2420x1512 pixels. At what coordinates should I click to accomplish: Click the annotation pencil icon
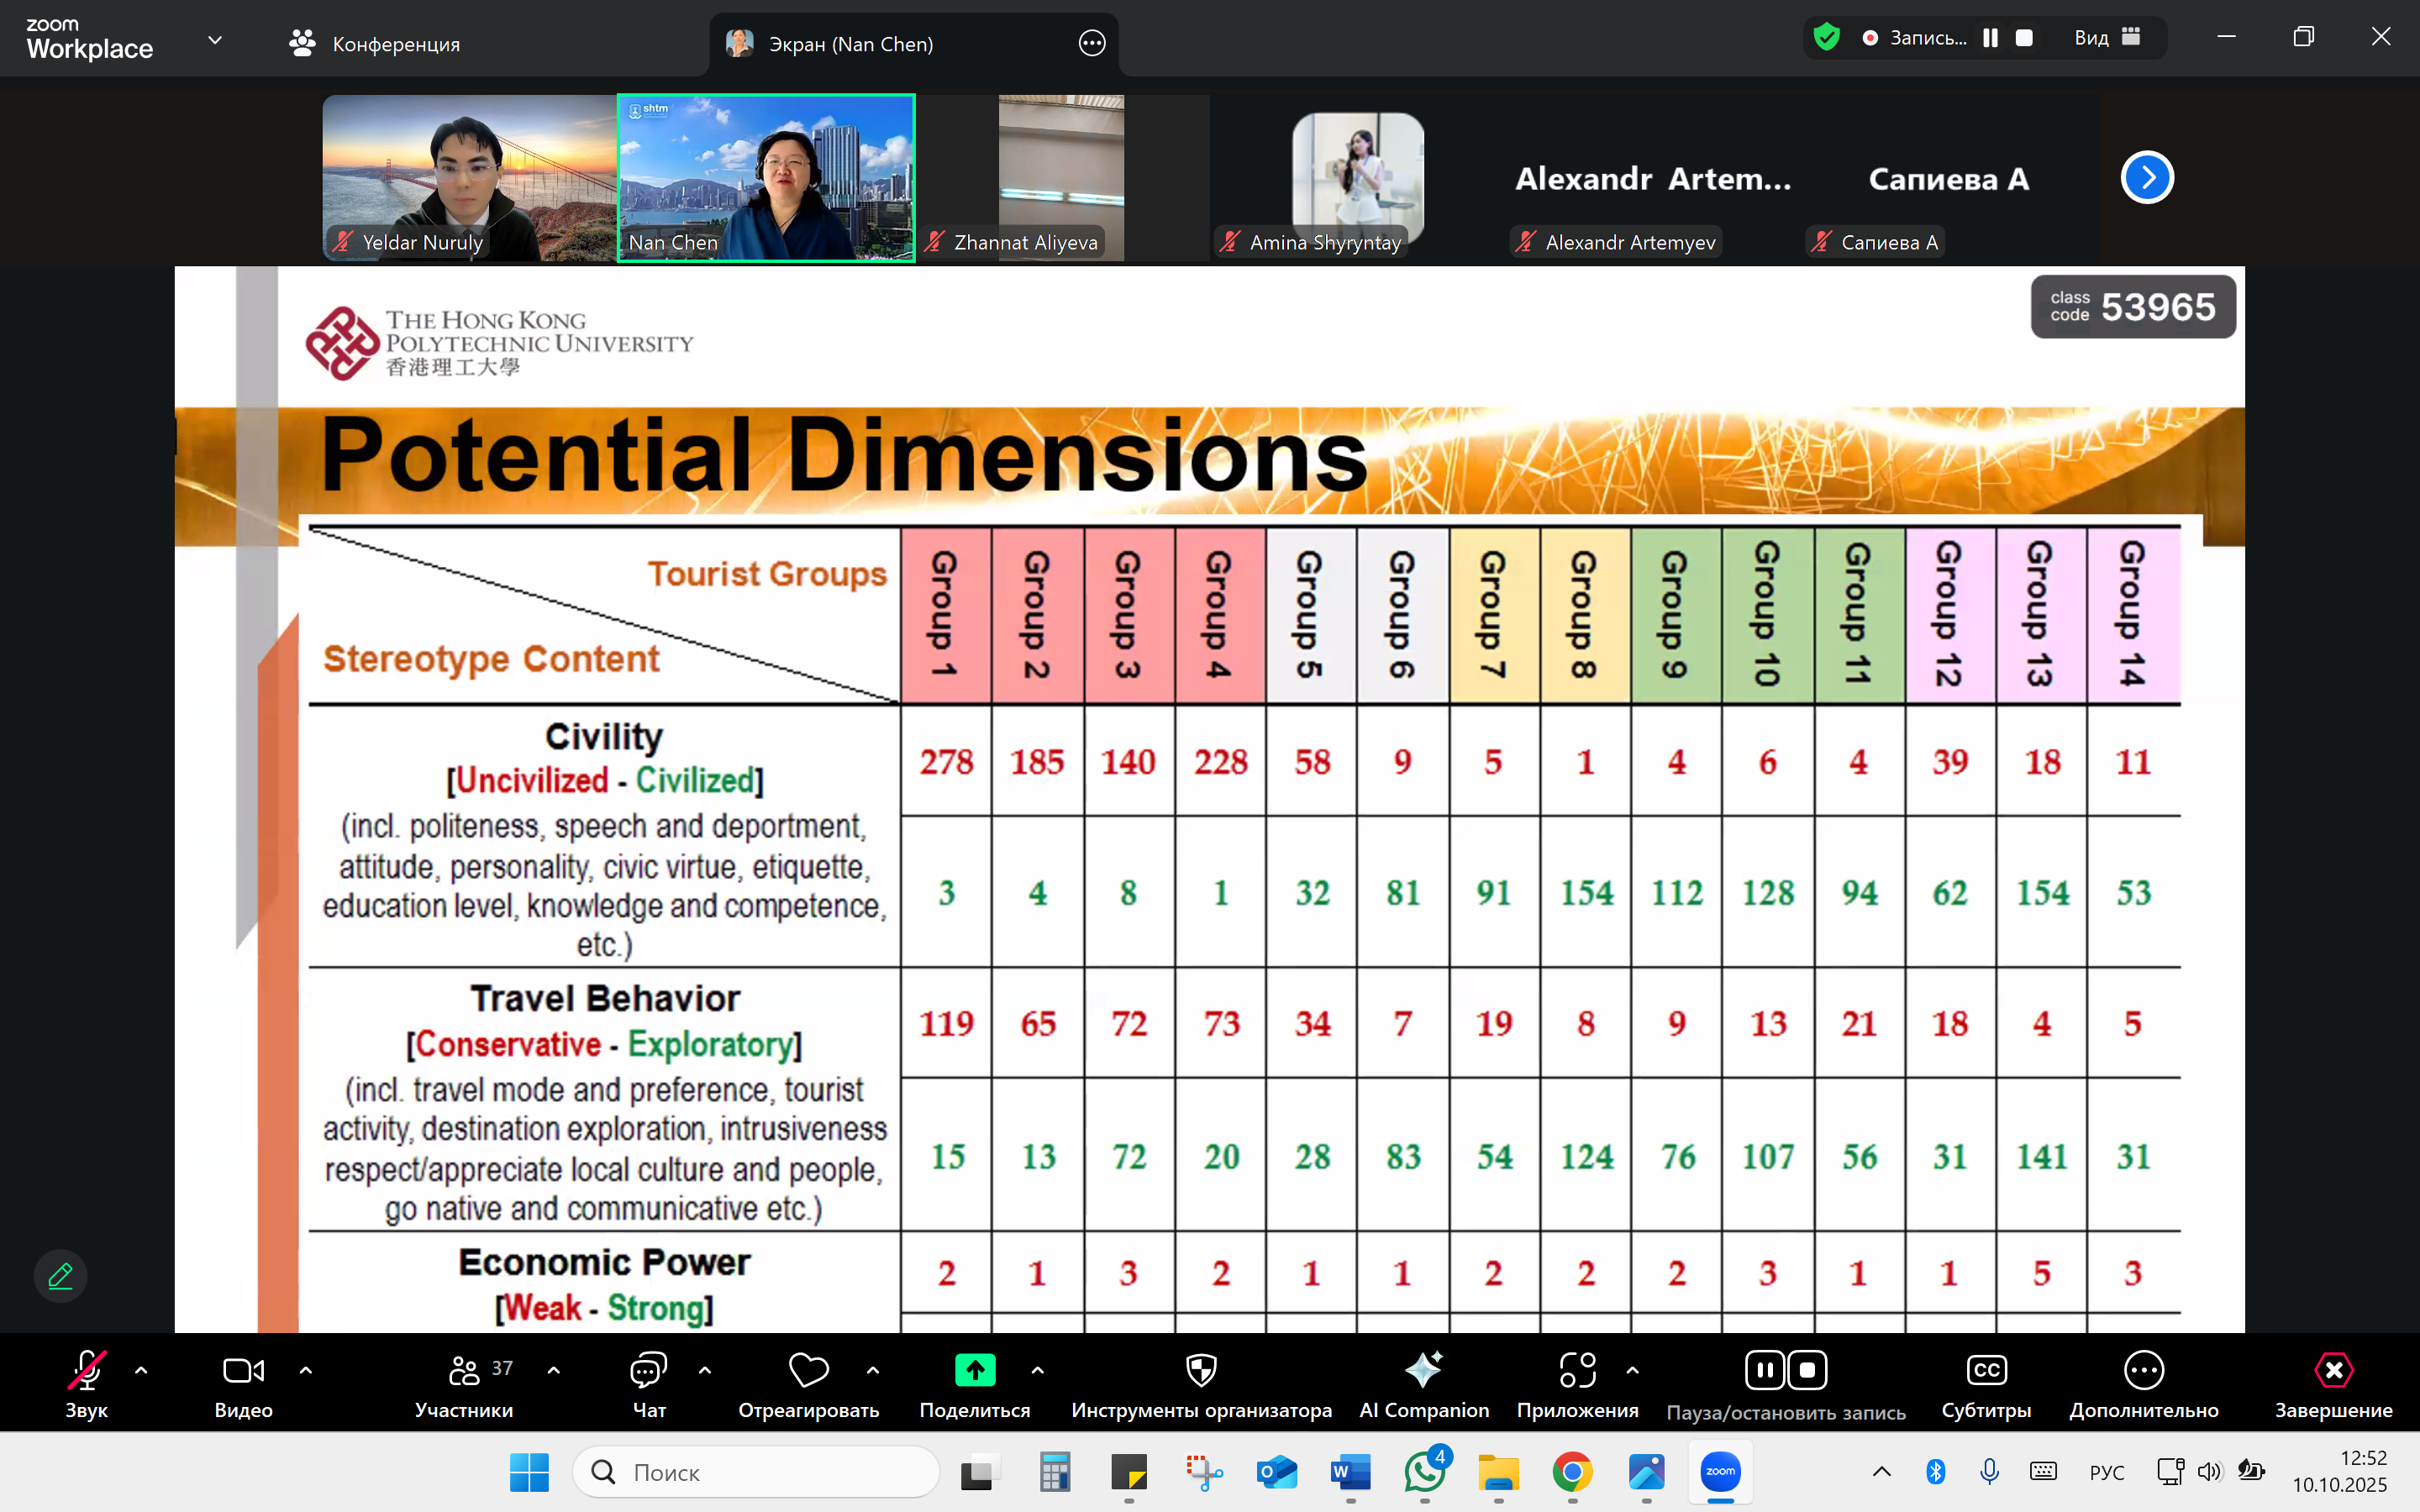(60, 1276)
